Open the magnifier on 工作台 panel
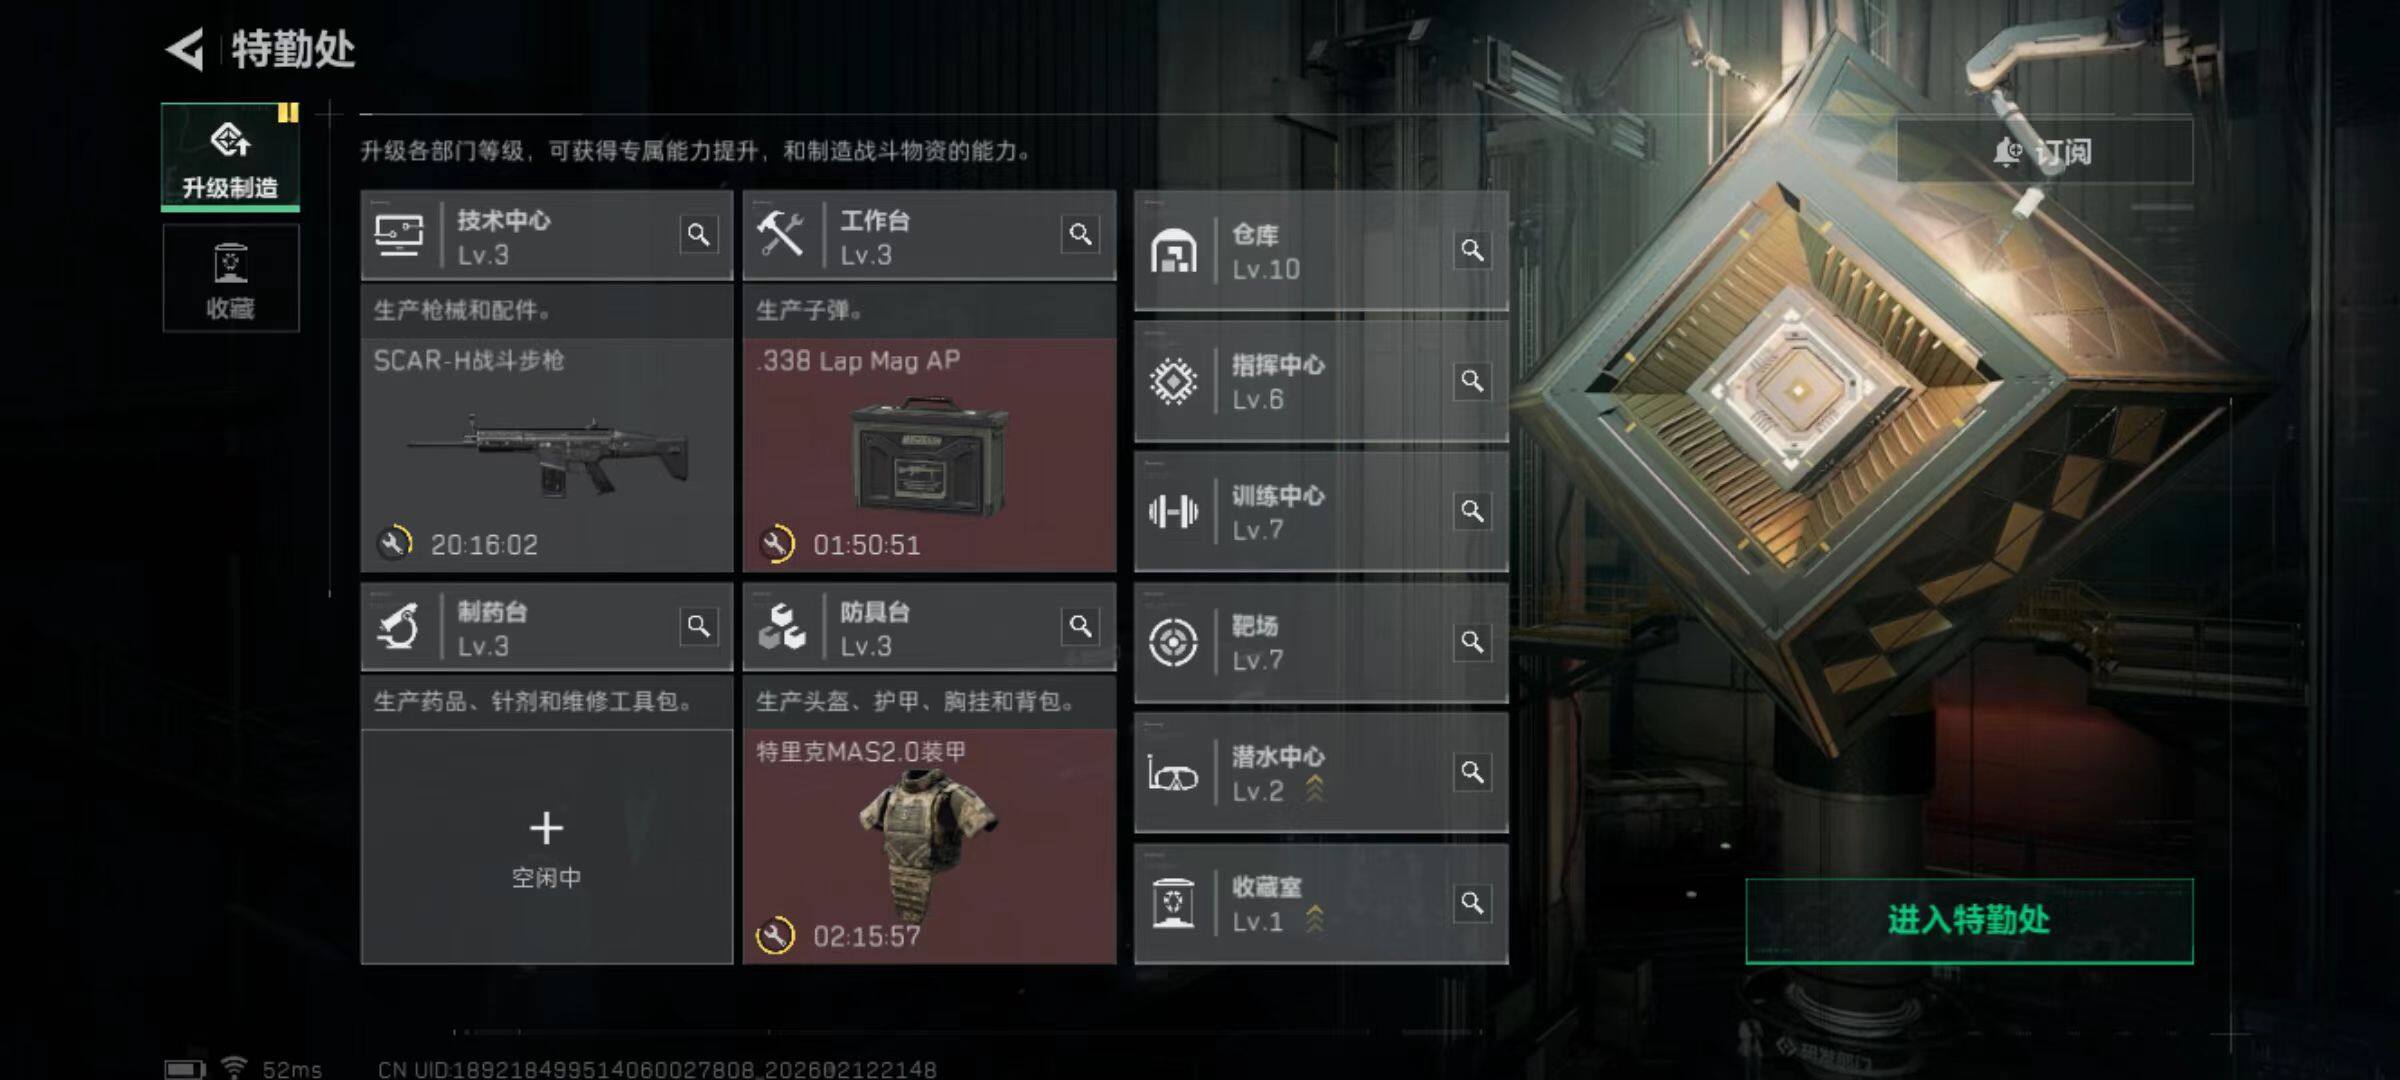This screenshot has height=1080, width=2400. [x=1080, y=235]
